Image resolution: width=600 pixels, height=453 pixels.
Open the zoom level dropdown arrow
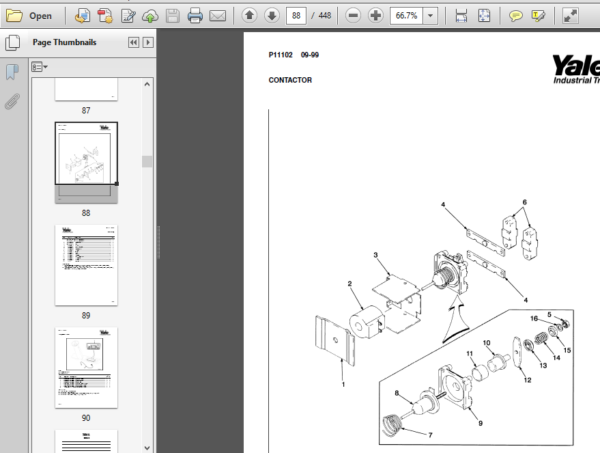(x=430, y=16)
